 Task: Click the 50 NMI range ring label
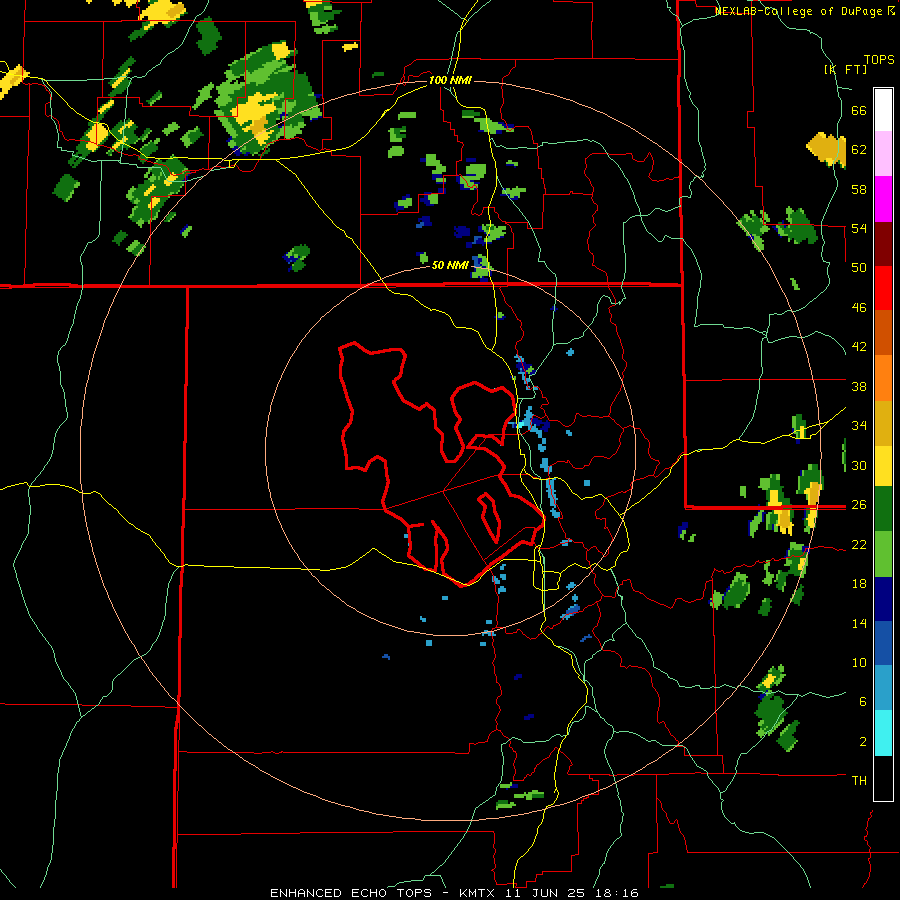coord(450,265)
